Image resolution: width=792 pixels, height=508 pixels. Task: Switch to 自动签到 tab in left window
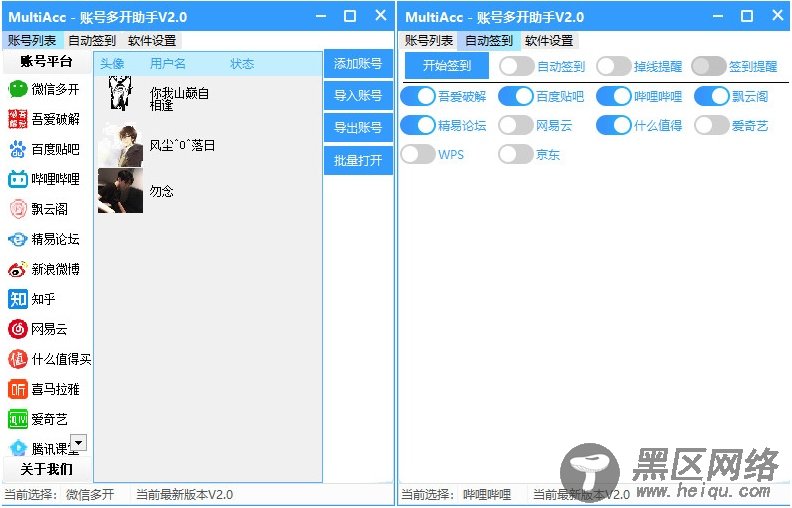92,40
